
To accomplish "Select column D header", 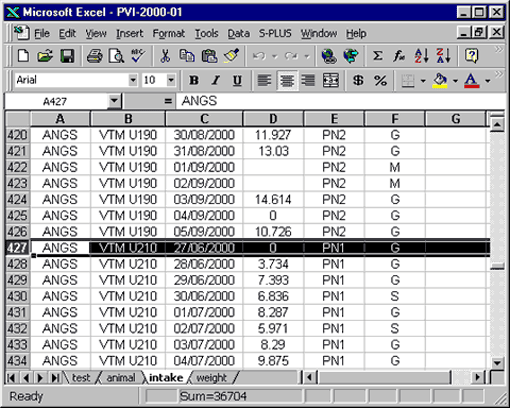I will click(x=273, y=119).
